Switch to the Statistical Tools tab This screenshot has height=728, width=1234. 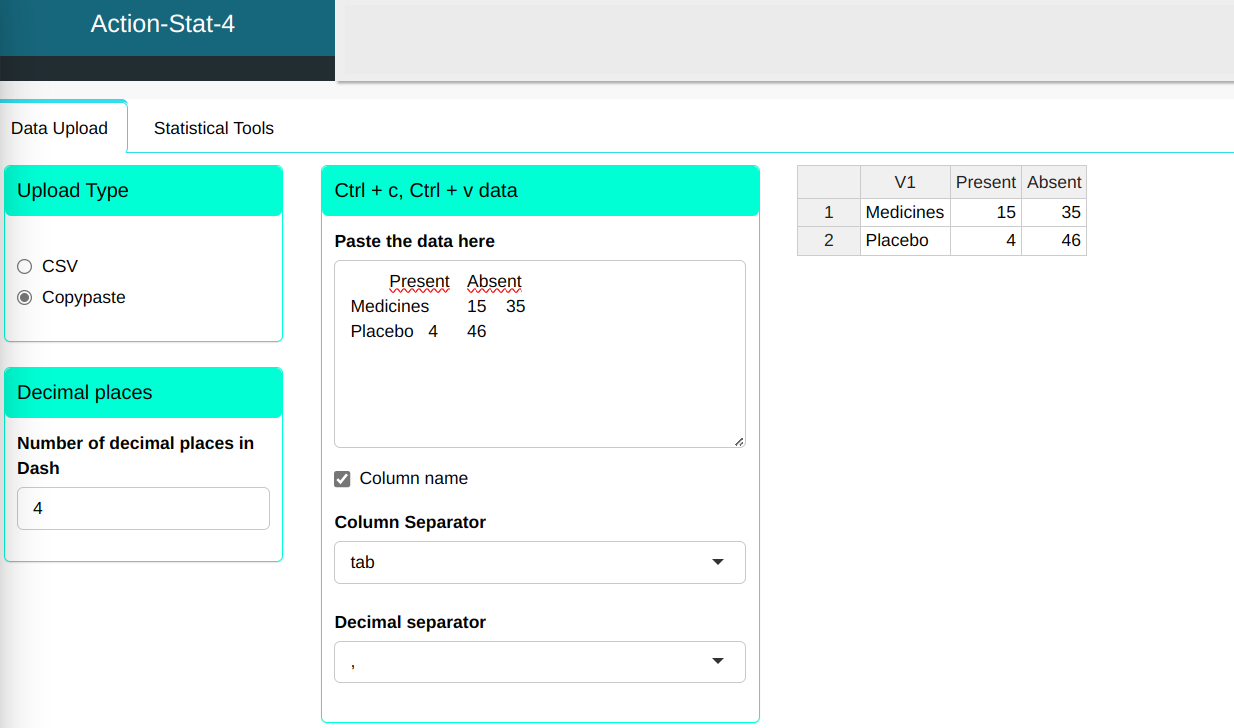pyautogui.click(x=213, y=128)
